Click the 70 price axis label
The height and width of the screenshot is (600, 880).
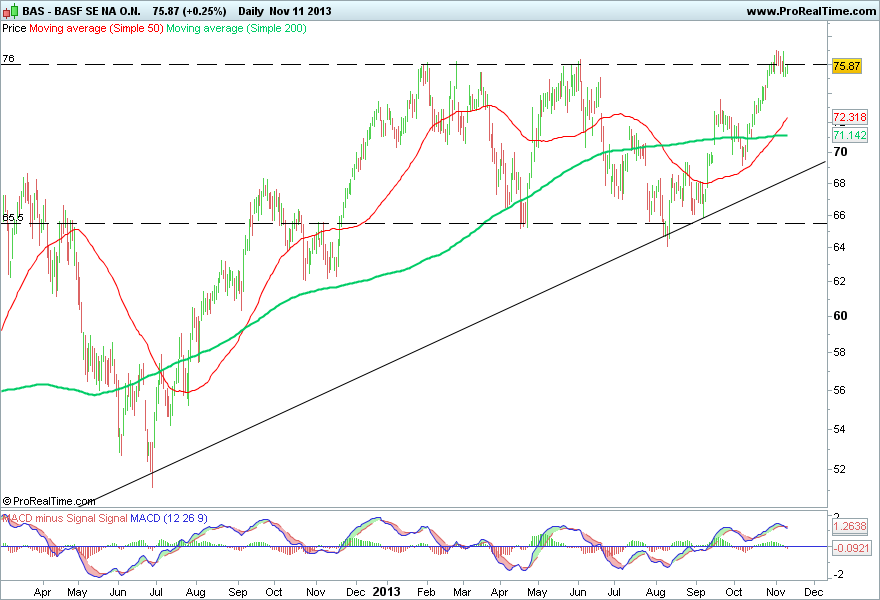(x=840, y=152)
